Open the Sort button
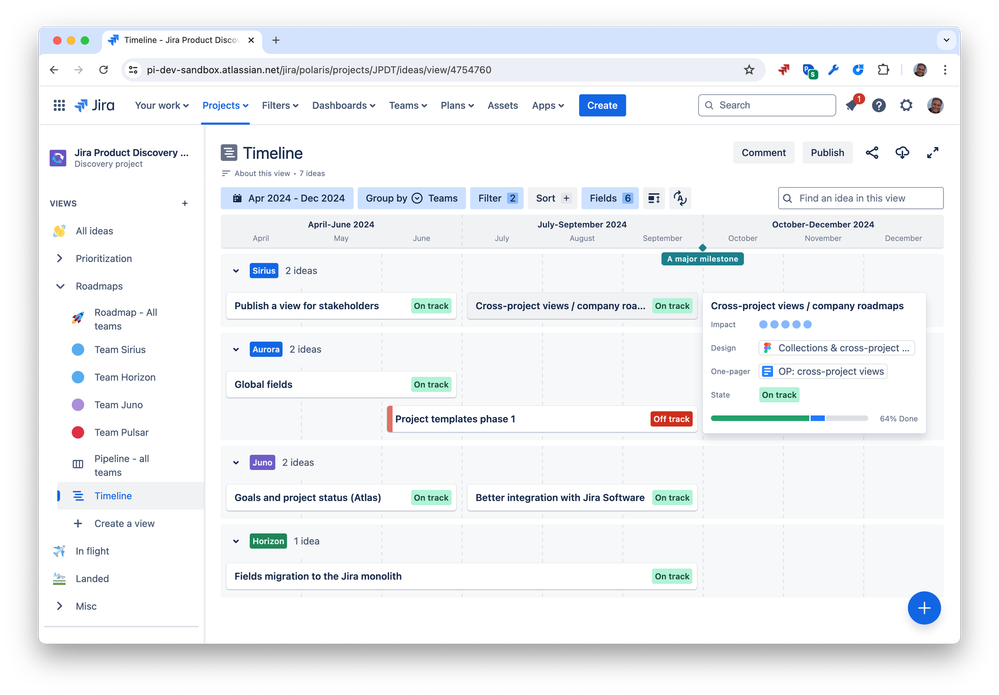999x695 pixels. 552,198
